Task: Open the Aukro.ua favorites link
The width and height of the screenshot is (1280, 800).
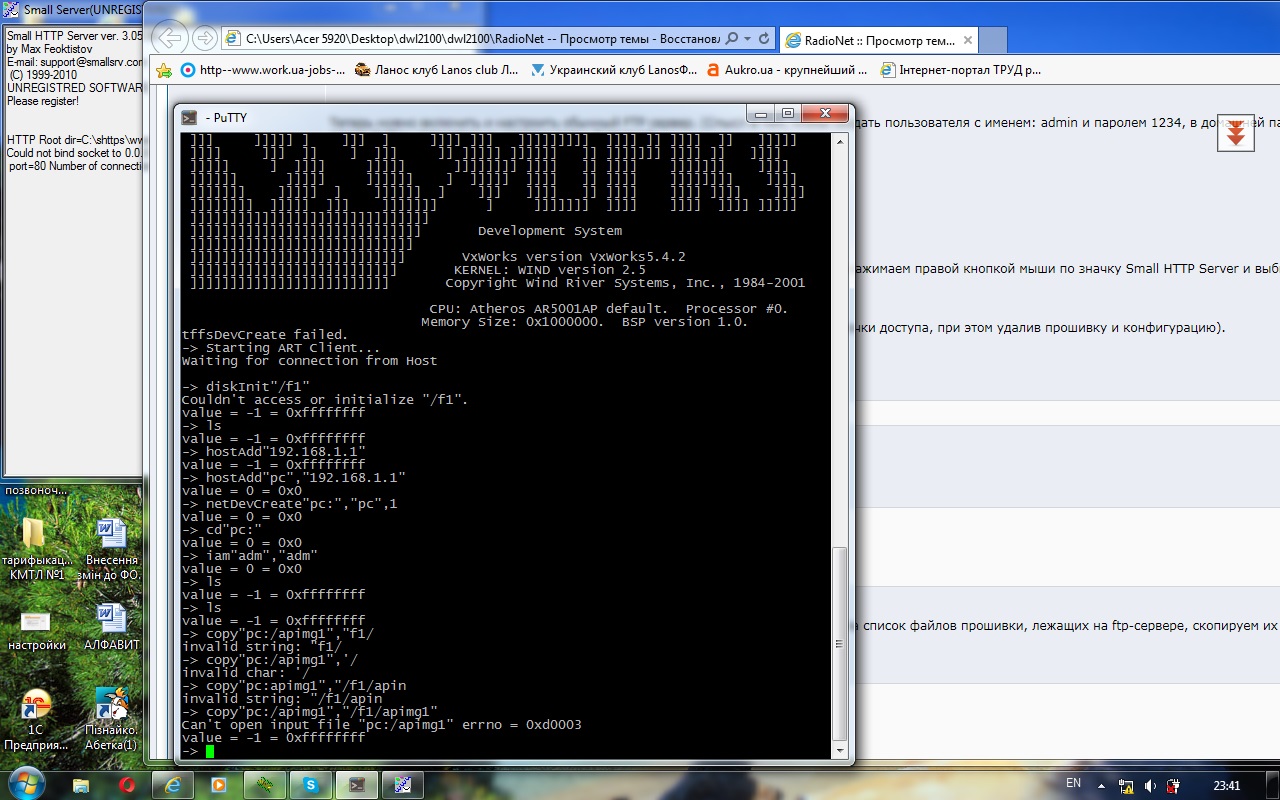Action: coord(787,70)
